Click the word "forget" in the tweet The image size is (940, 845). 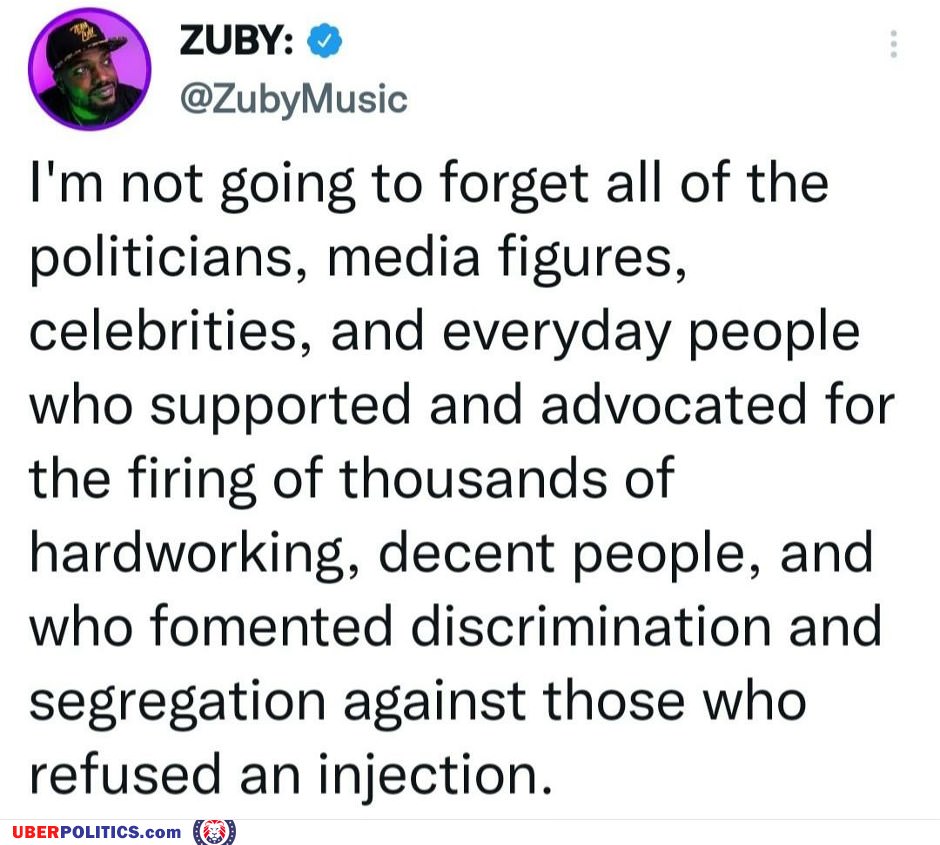coord(514,185)
